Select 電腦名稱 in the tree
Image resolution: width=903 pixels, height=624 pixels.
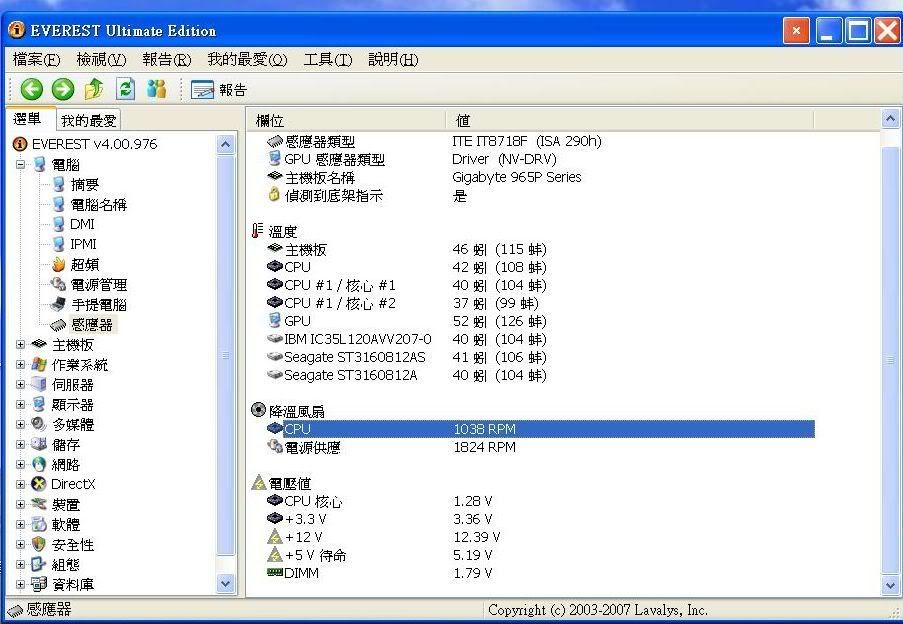98,204
